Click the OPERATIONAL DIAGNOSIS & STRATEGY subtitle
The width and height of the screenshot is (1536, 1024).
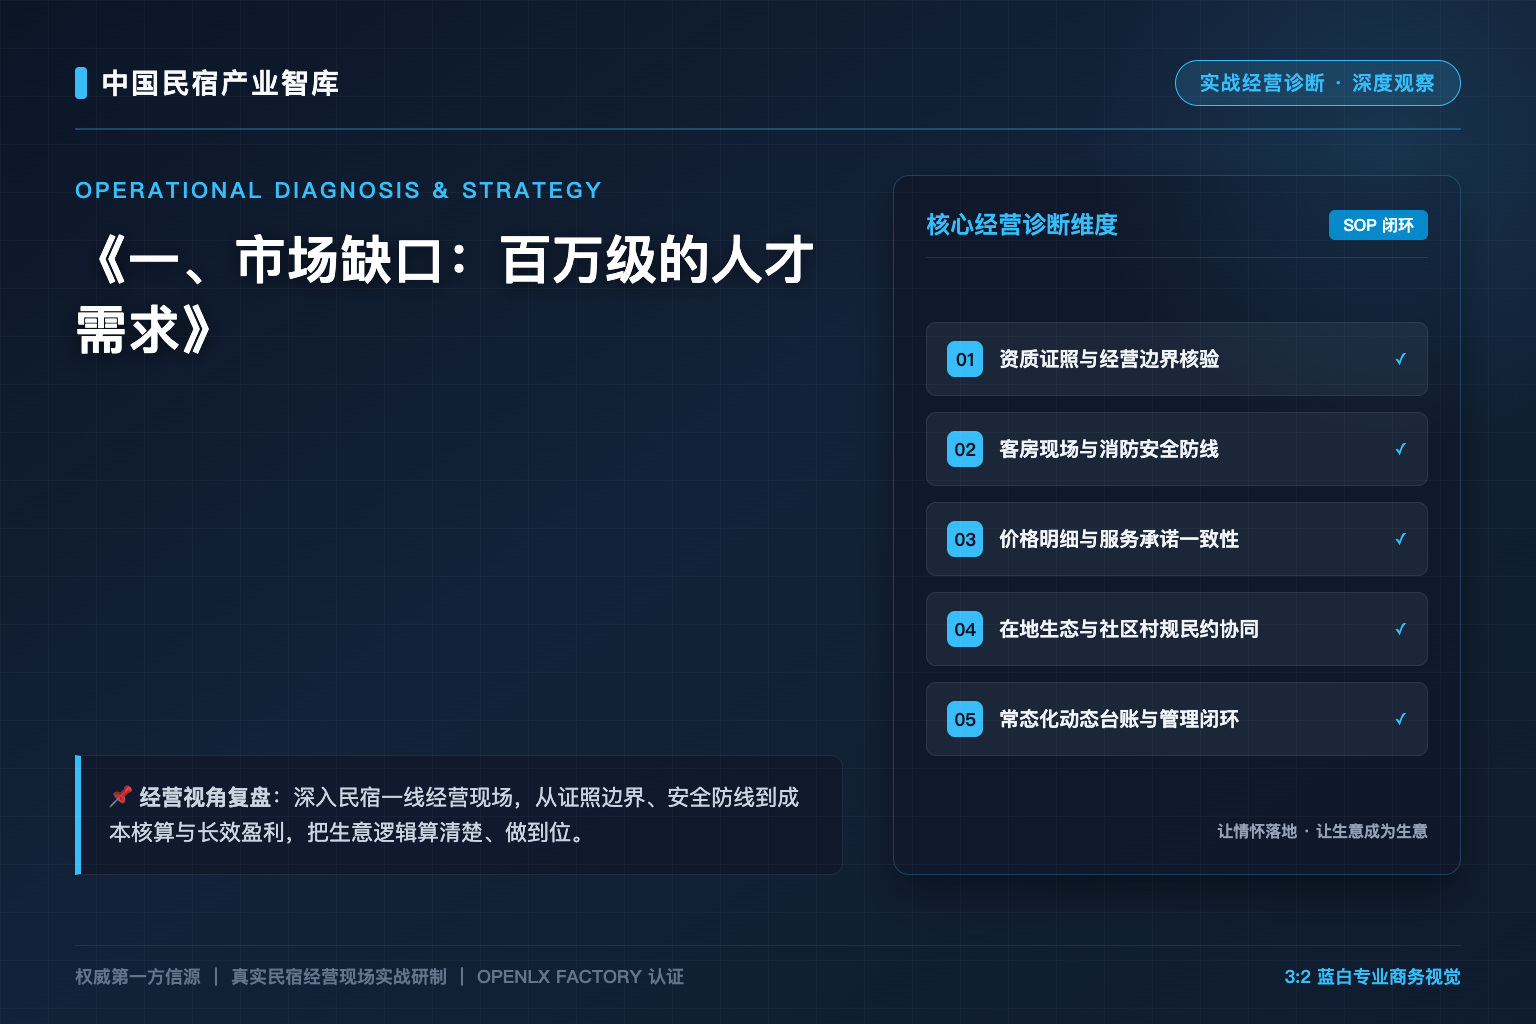(338, 190)
